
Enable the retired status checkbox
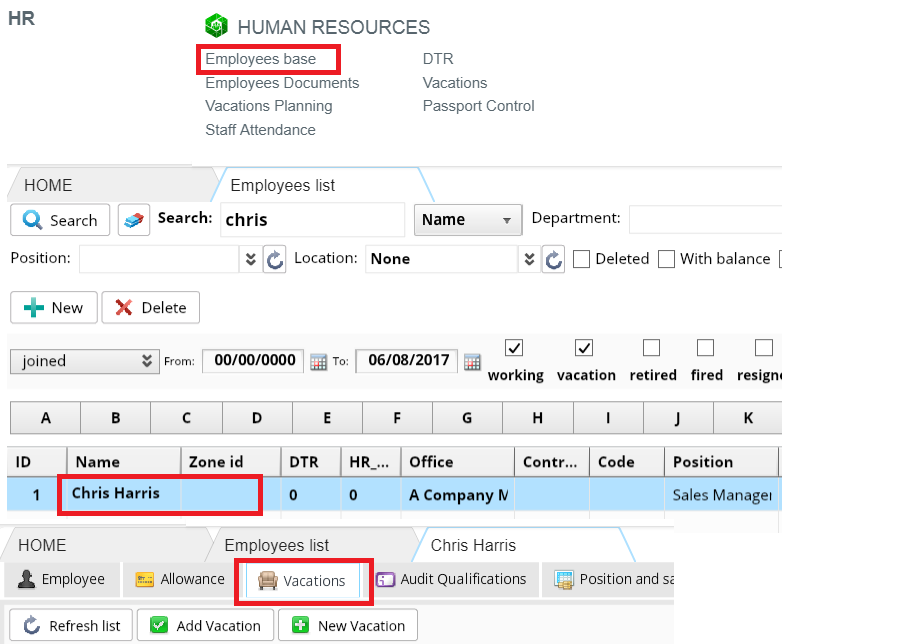[x=651, y=348]
